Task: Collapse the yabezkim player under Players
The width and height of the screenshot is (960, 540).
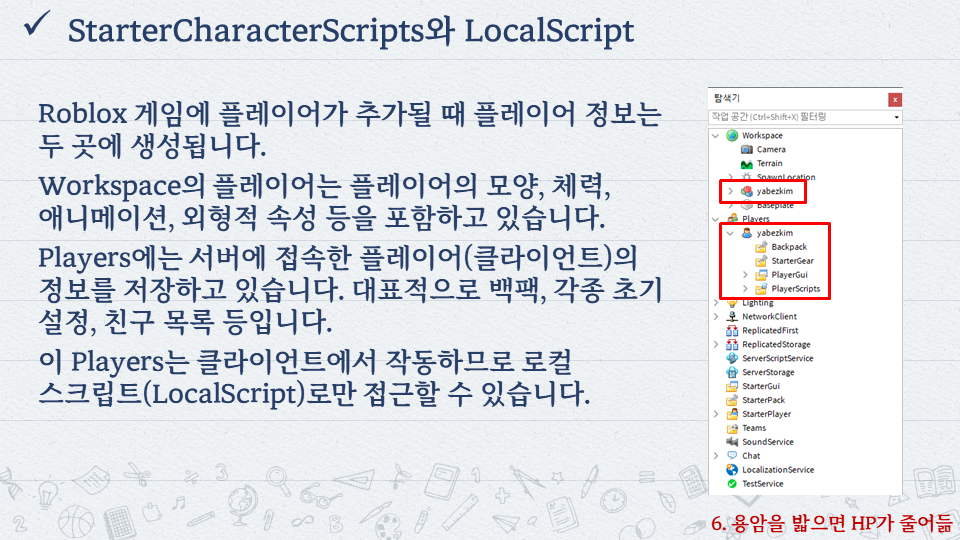Action: (730, 233)
